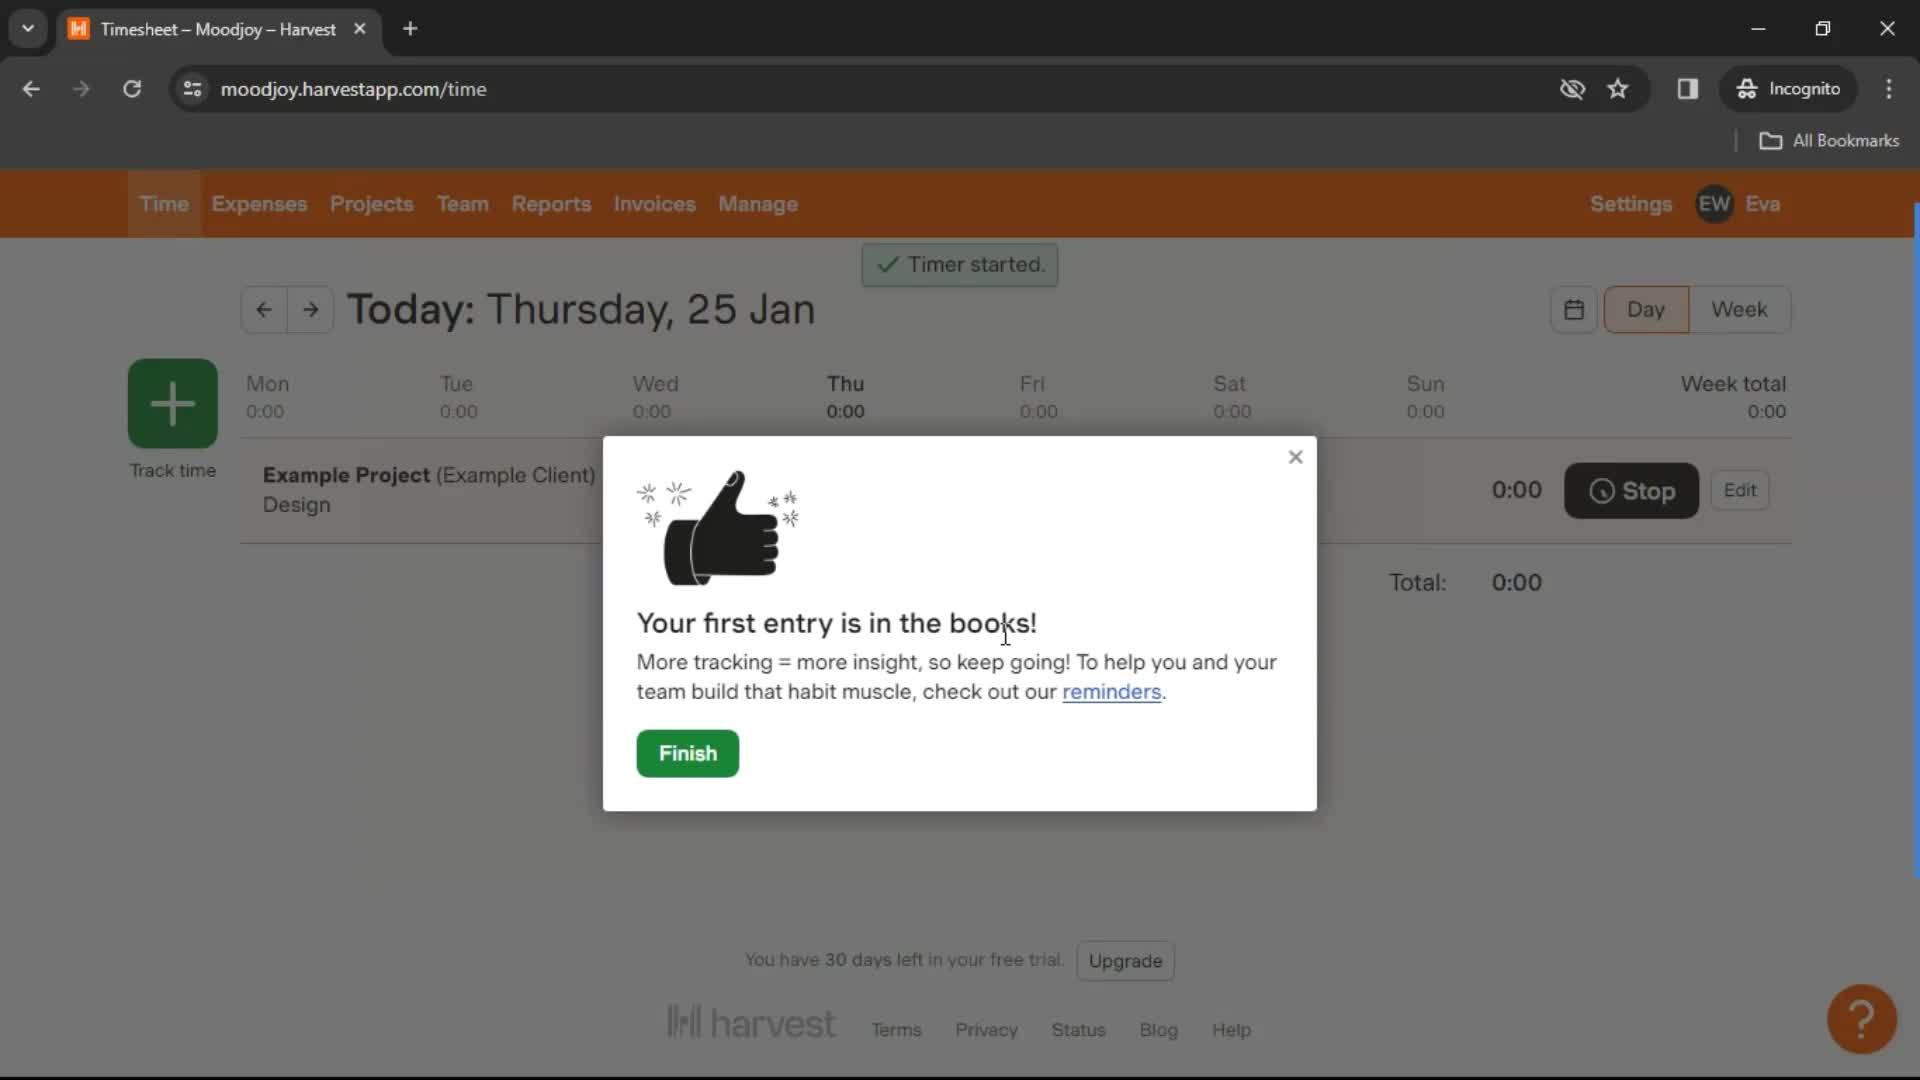Image resolution: width=1920 pixels, height=1080 pixels.
Task: Select the Invoices menu item
Action: tap(654, 203)
